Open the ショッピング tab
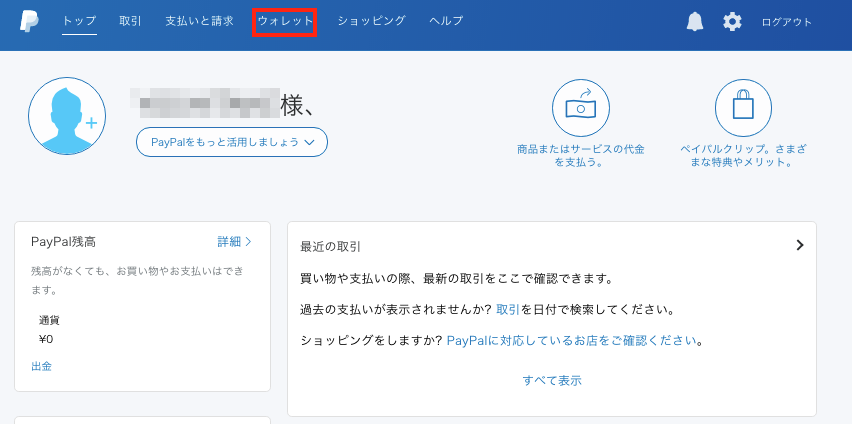 [372, 21]
